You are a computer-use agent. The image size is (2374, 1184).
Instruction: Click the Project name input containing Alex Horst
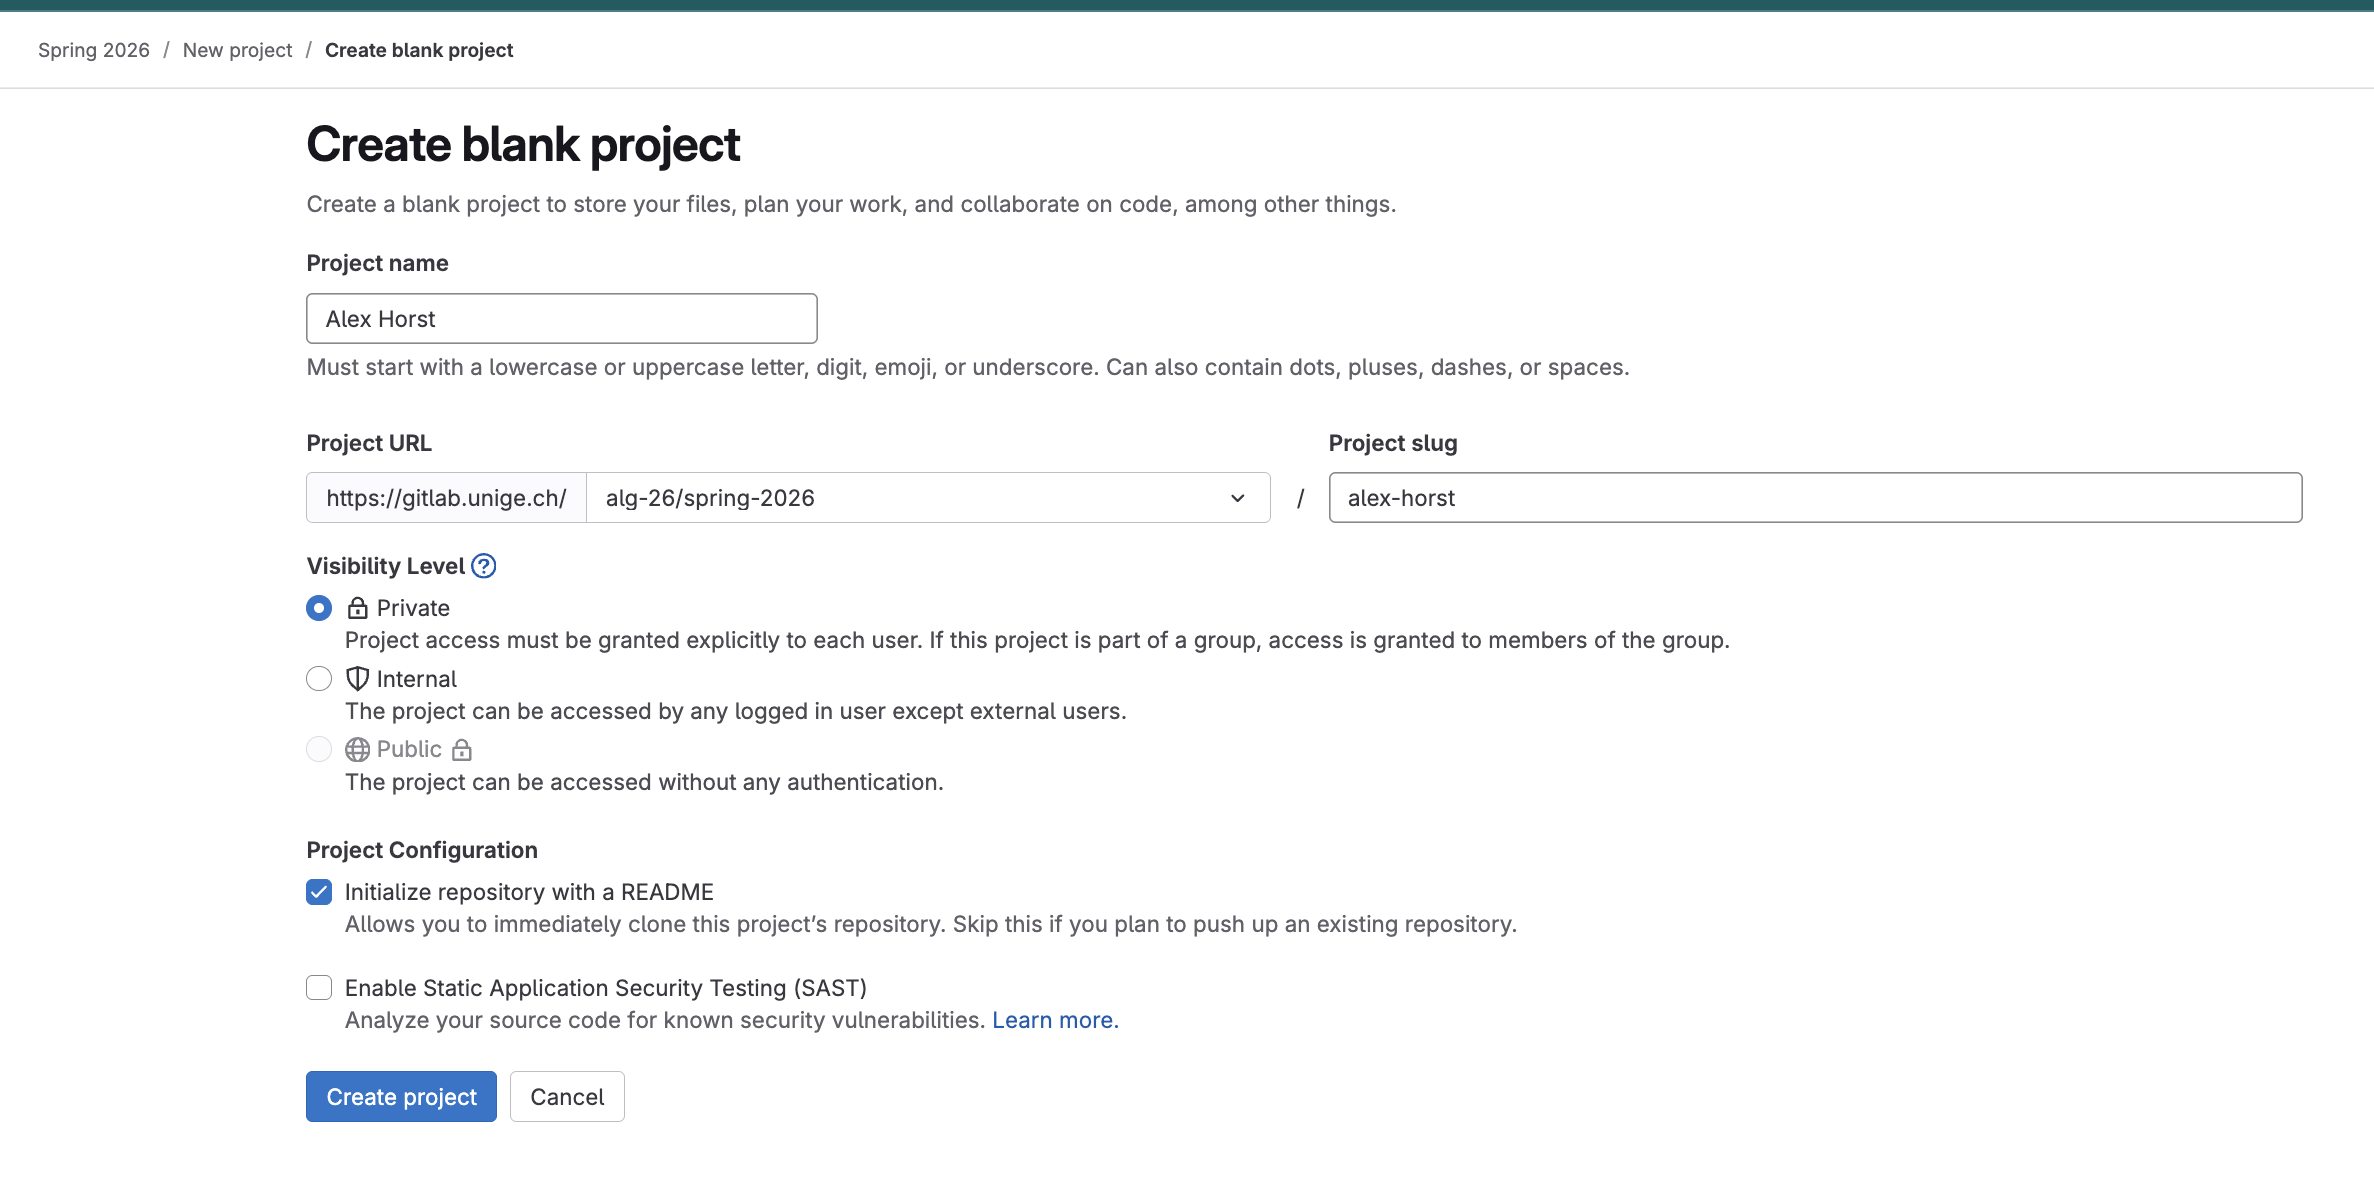(x=561, y=318)
